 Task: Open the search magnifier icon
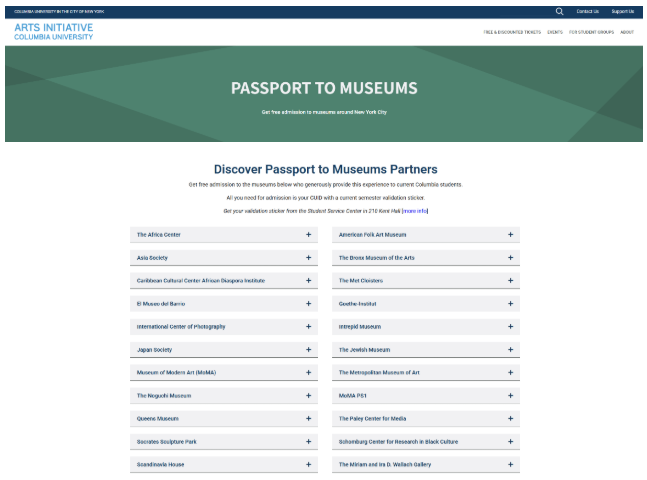tap(559, 12)
